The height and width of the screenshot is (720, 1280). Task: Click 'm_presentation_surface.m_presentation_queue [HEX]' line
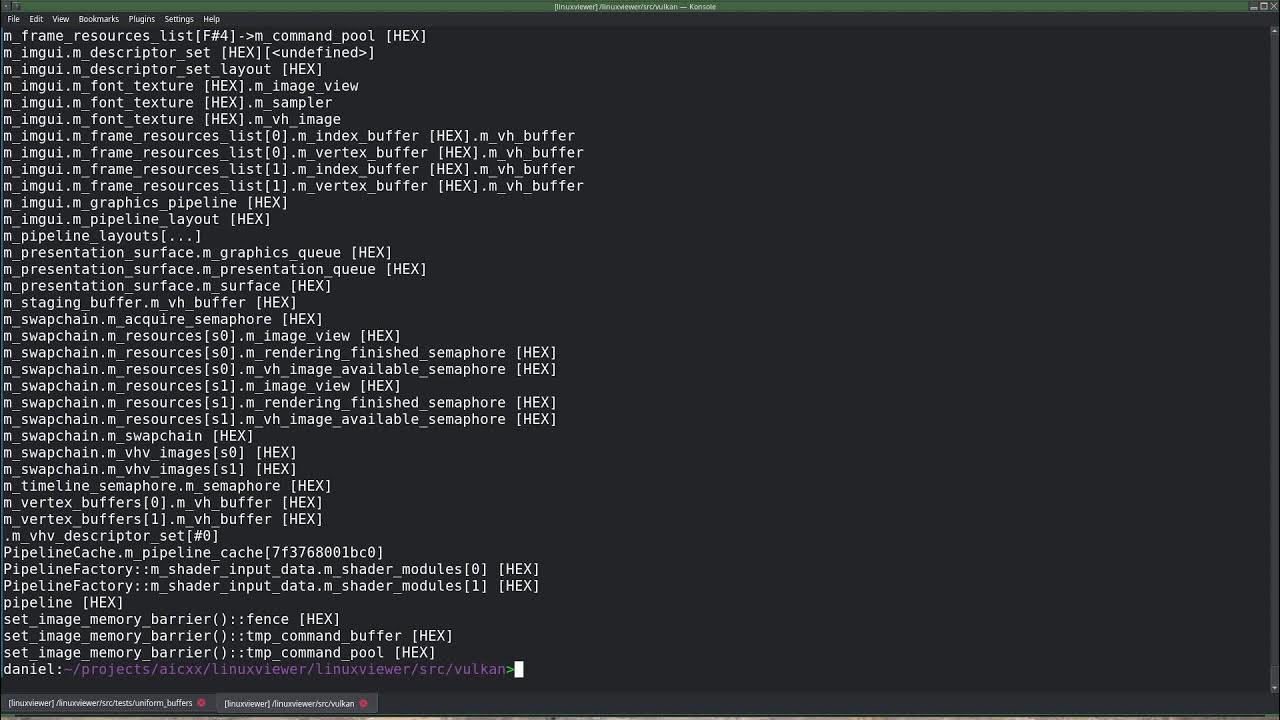[x=215, y=269]
